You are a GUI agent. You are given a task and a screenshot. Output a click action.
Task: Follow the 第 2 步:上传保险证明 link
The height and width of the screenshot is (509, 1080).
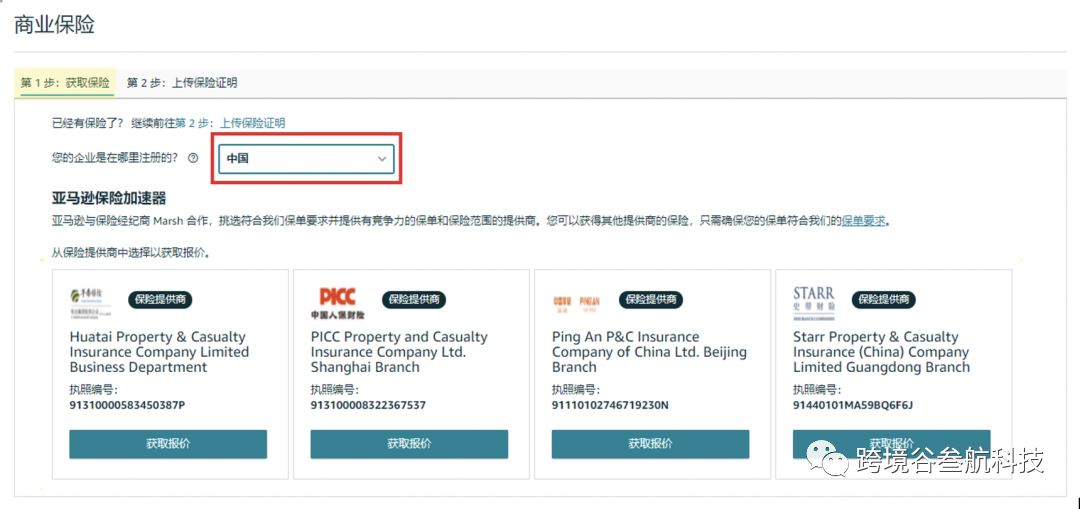pyautogui.click(x=231, y=123)
